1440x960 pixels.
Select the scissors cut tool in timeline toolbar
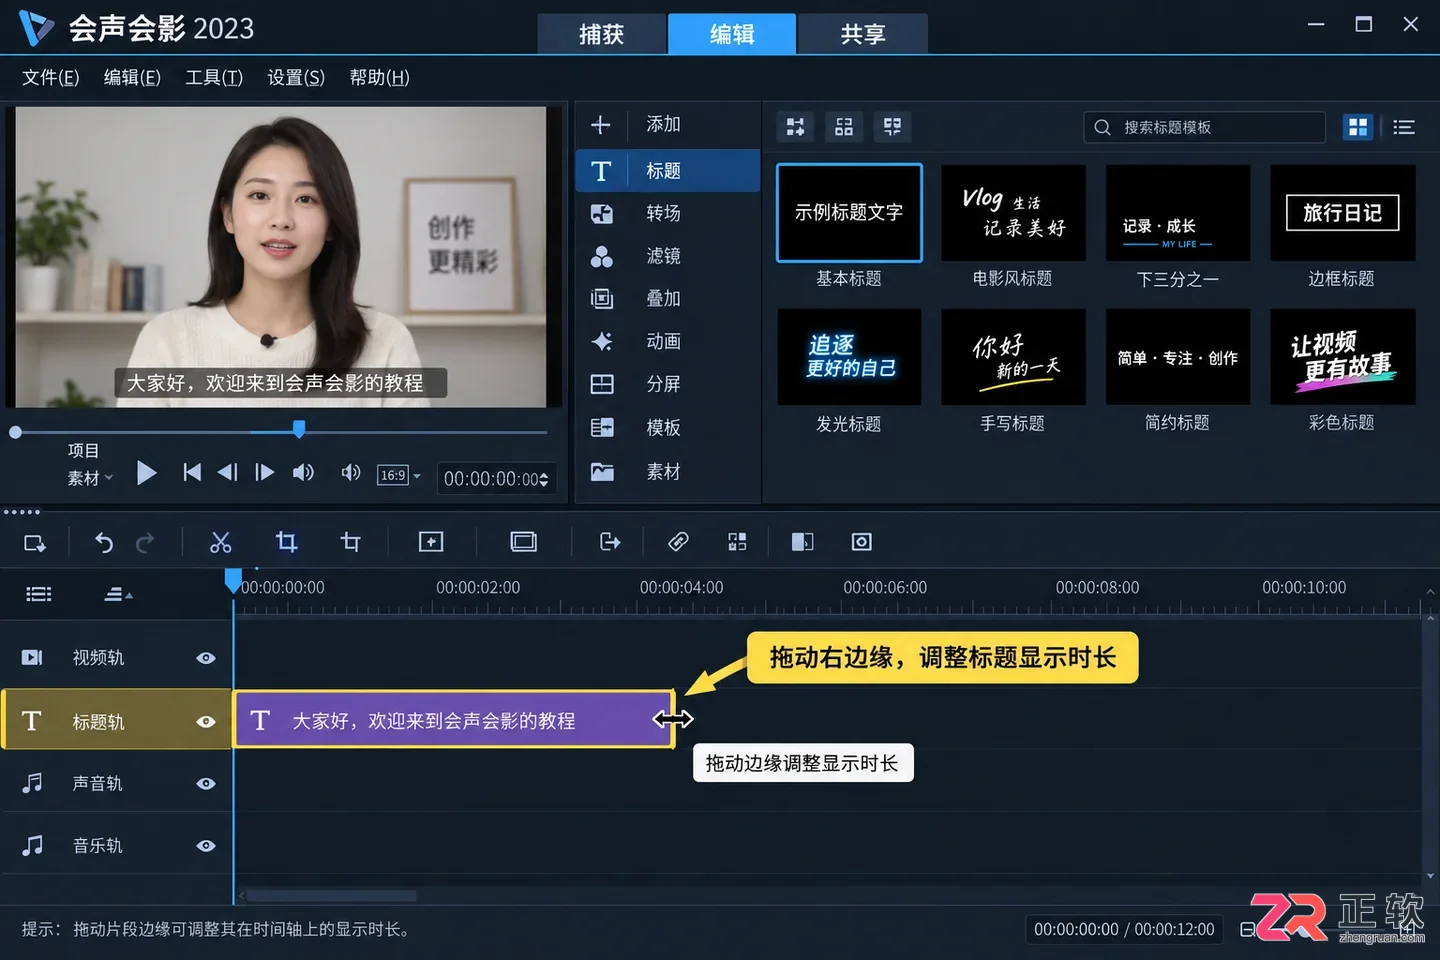pos(221,542)
